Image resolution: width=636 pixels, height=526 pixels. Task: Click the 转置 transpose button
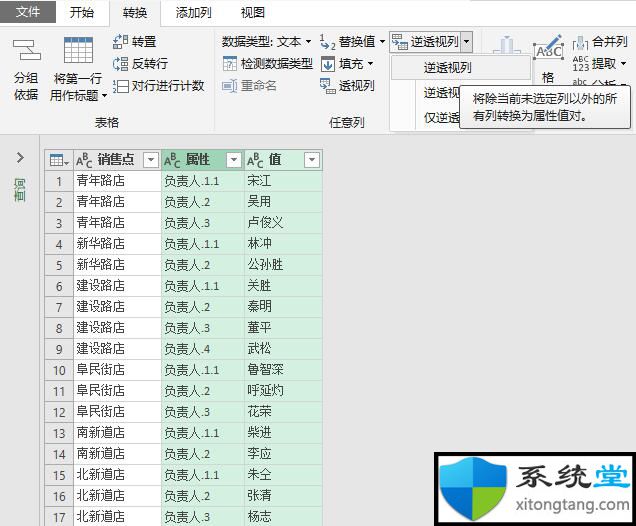click(135, 41)
